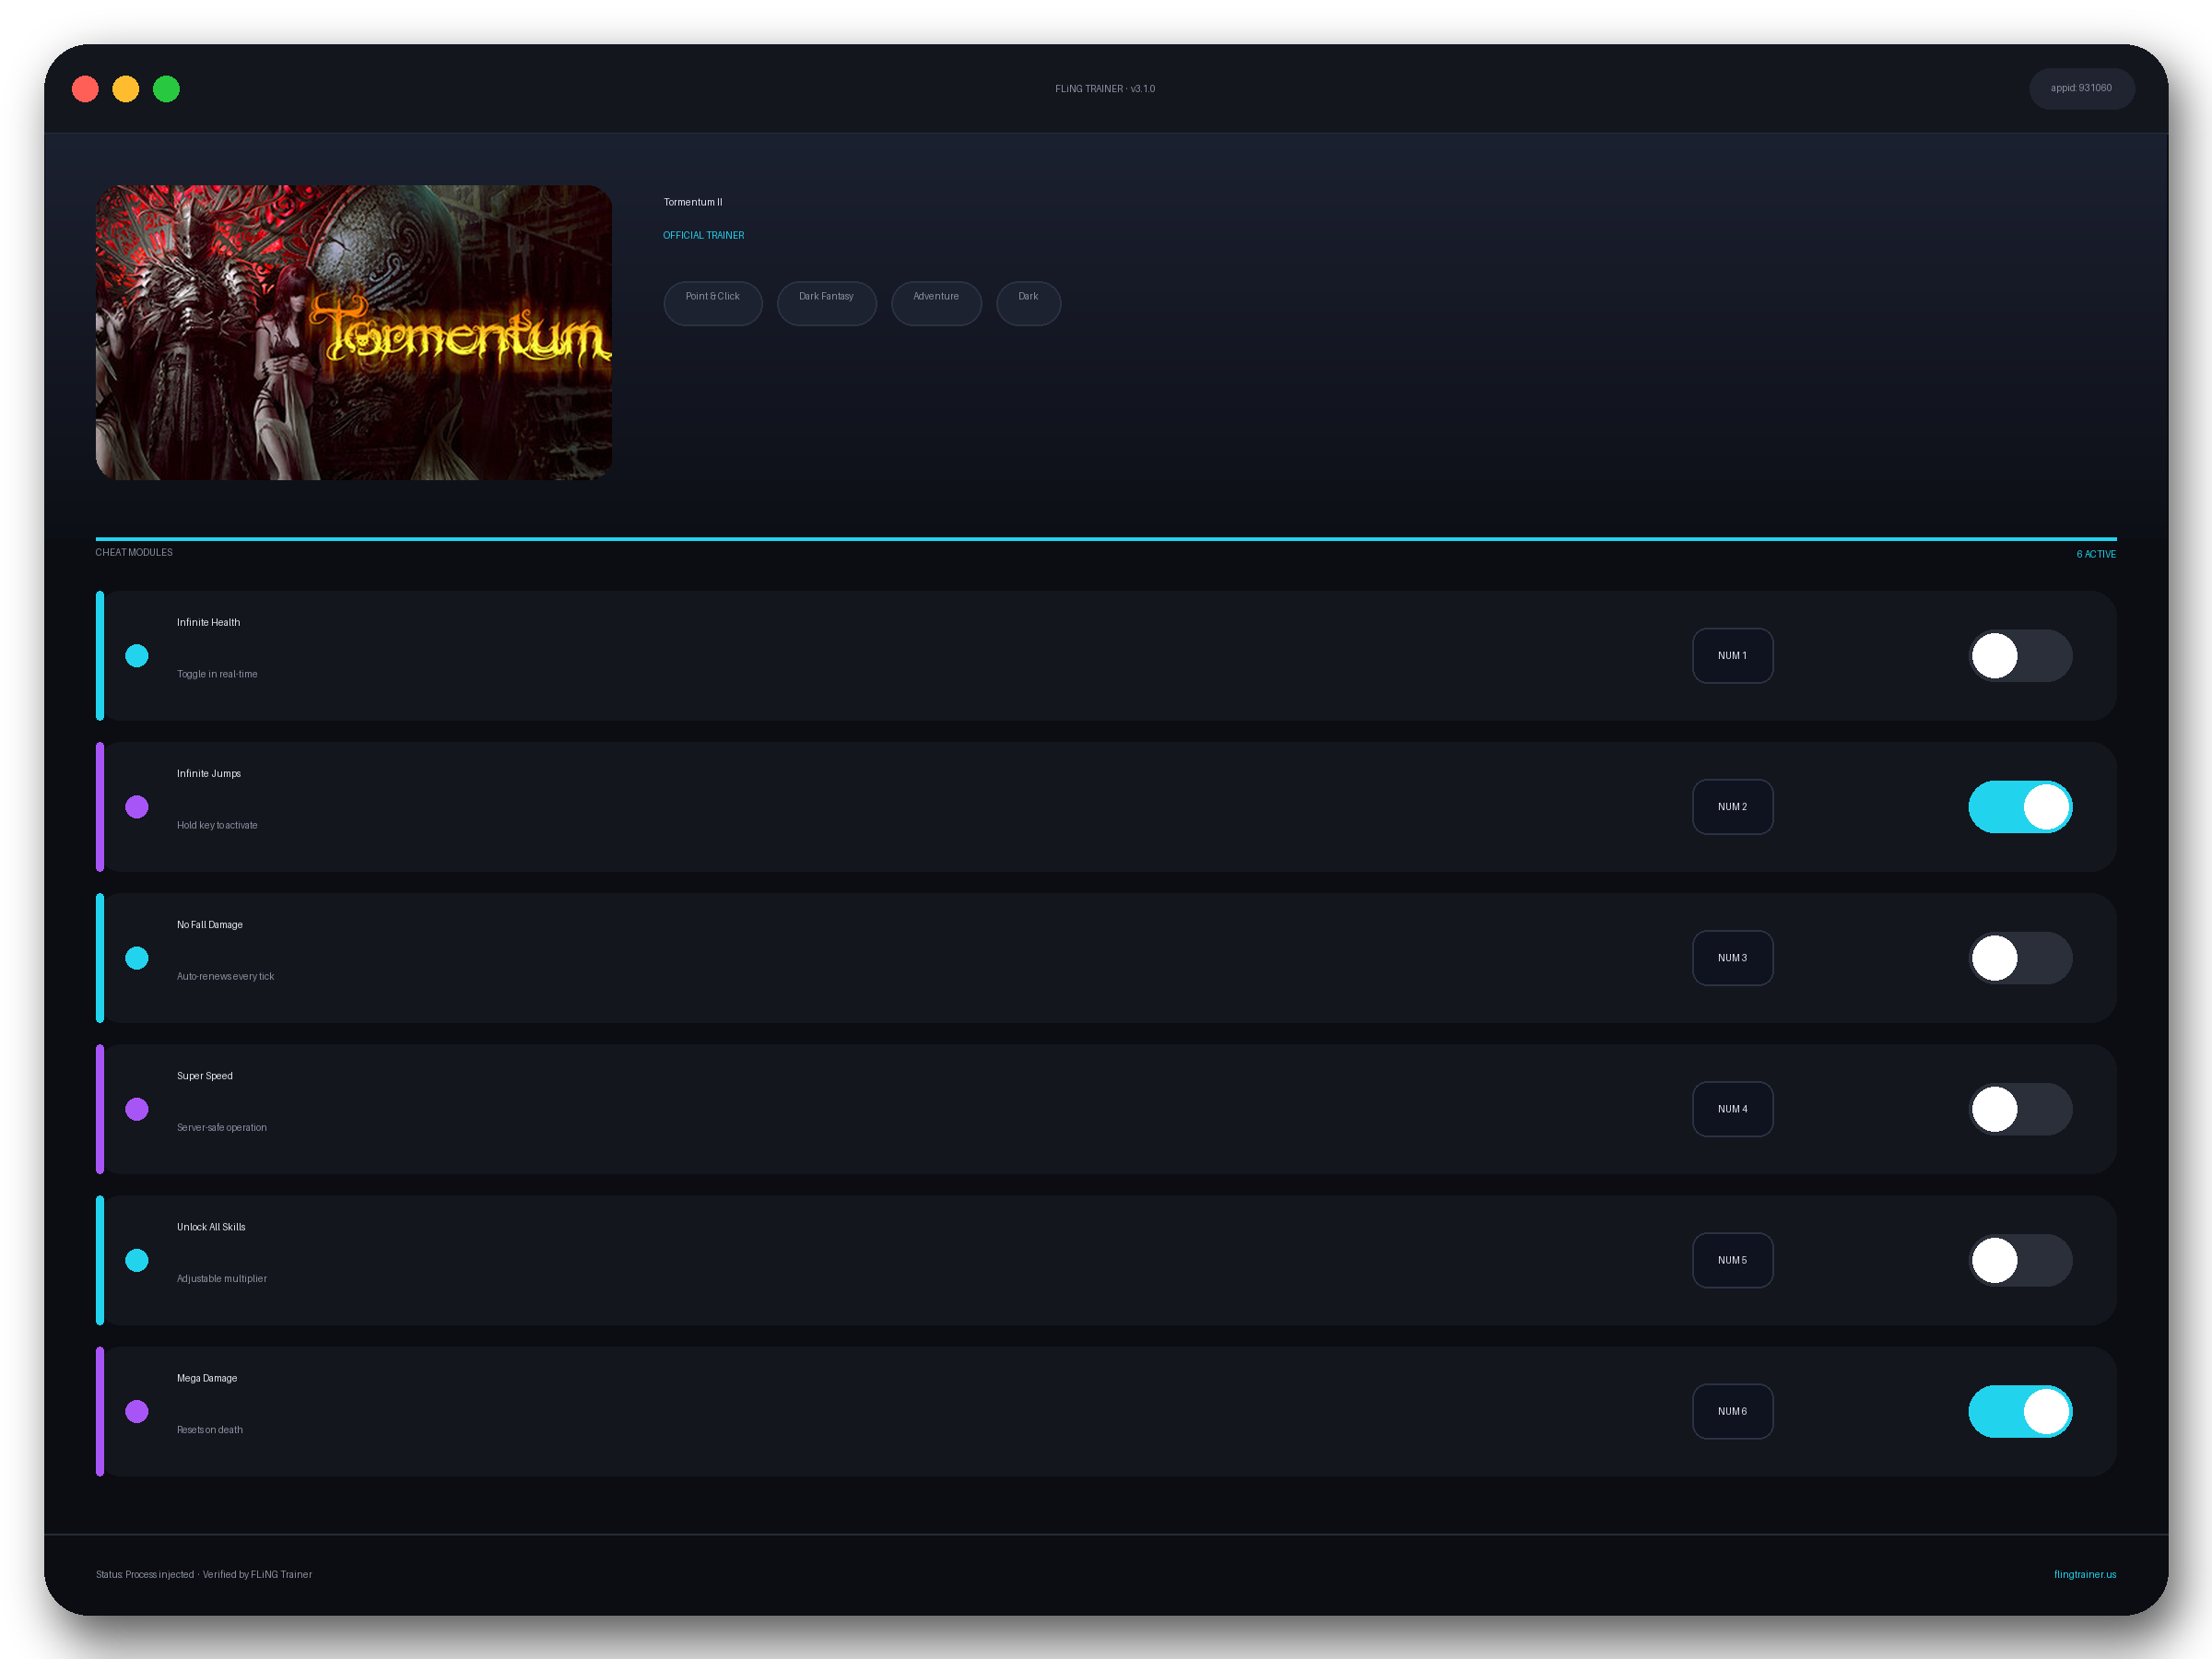Open the flingtrainer.us link
Image resolution: width=2212 pixels, height=1659 pixels.
click(2084, 1574)
